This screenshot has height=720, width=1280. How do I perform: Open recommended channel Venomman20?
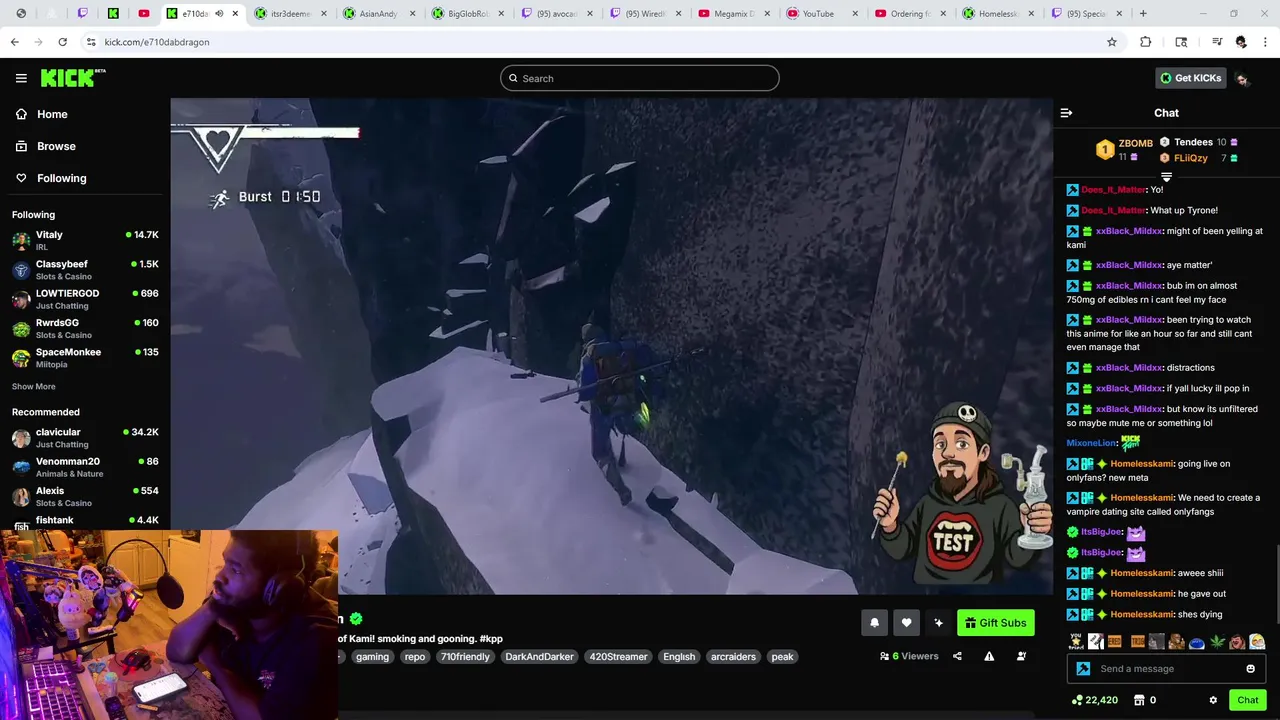coord(85,467)
